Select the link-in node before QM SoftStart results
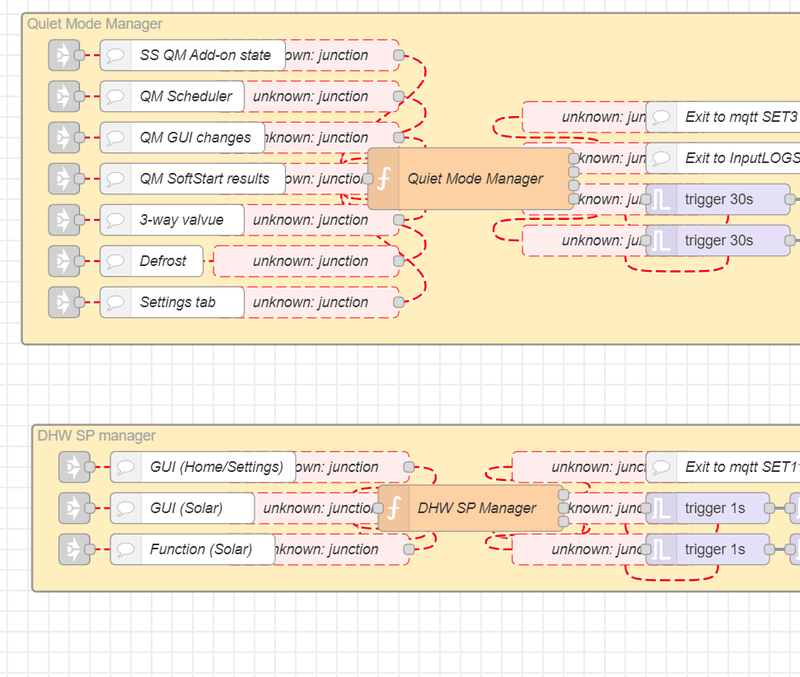The height and width of the screenshot is (677, 800). (x=64, y=179)
